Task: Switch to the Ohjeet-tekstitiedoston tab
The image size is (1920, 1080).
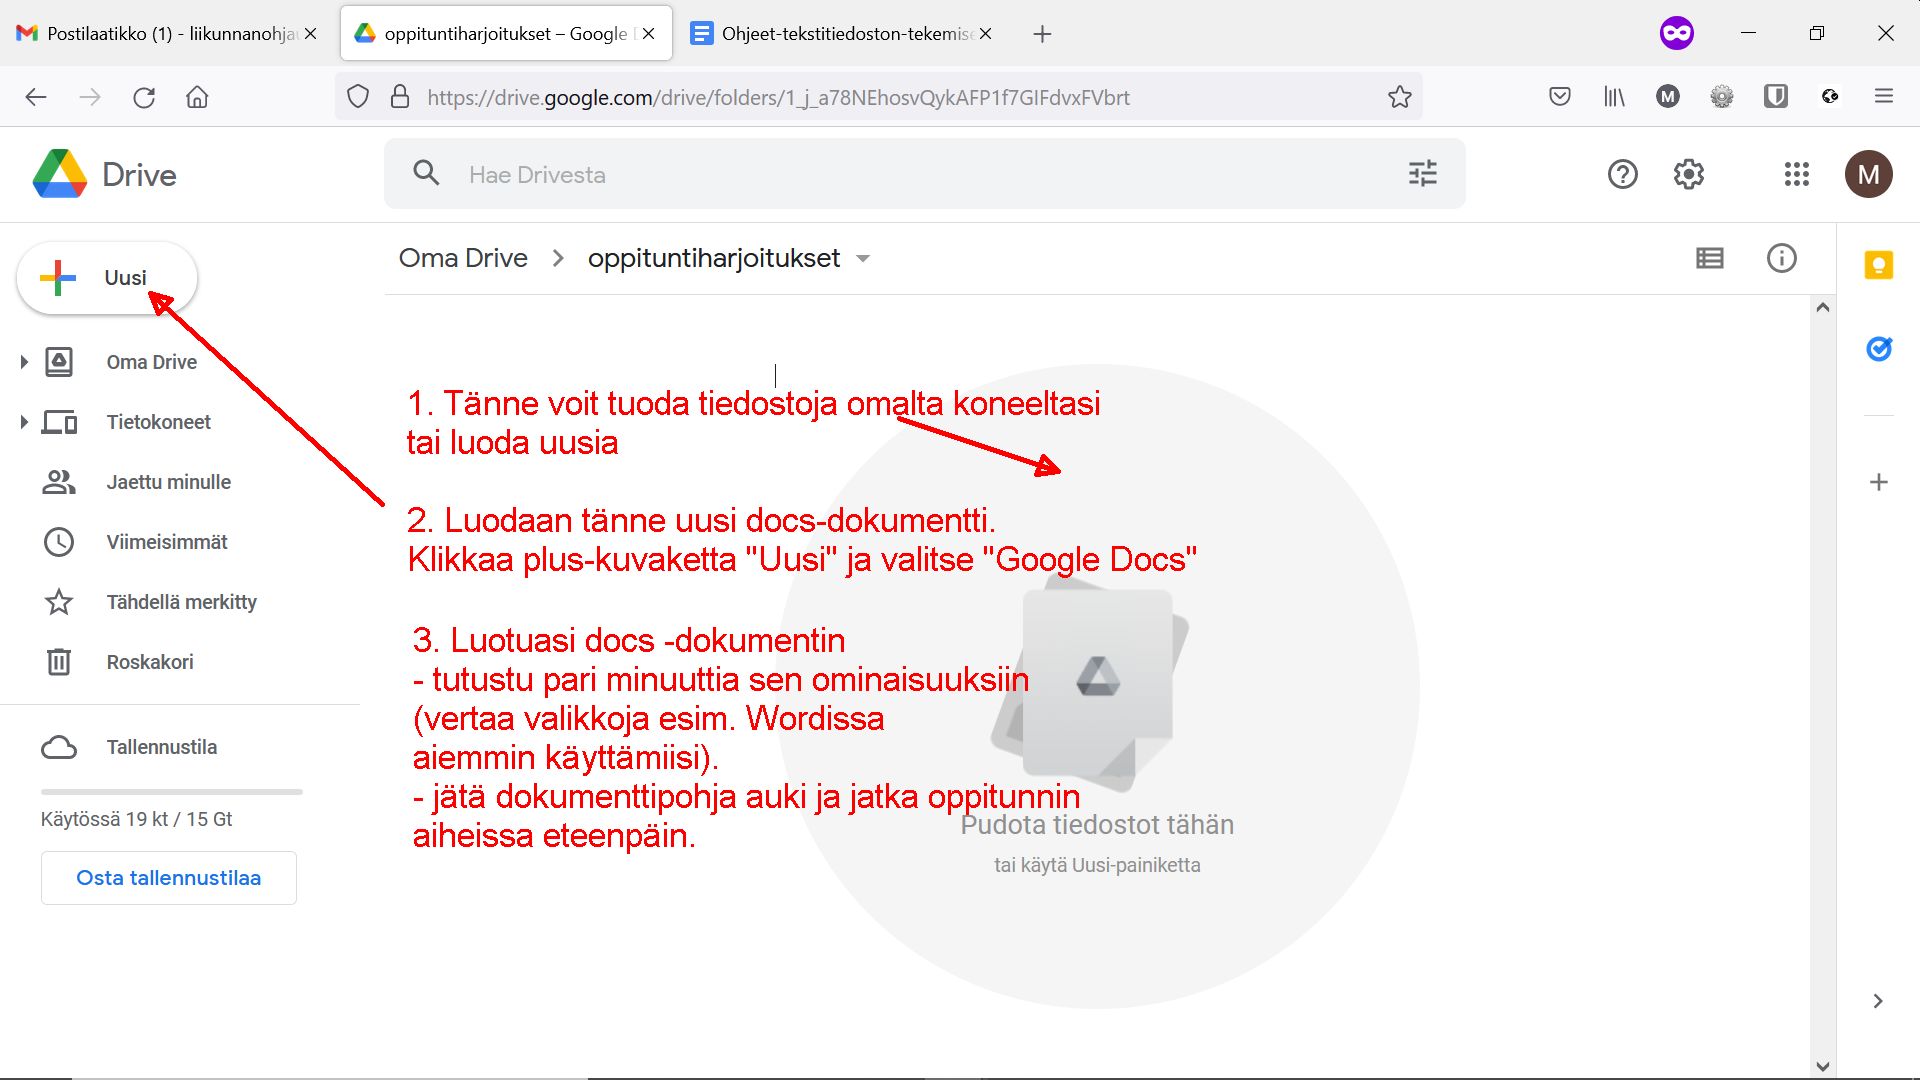Action: tap(842, 34)
